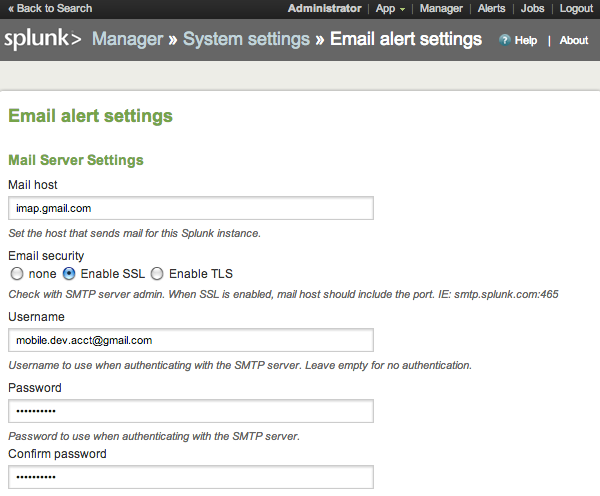This screenshot has width=600, height=496.
Task: Open the Jobs page
Action: point(532,8)
